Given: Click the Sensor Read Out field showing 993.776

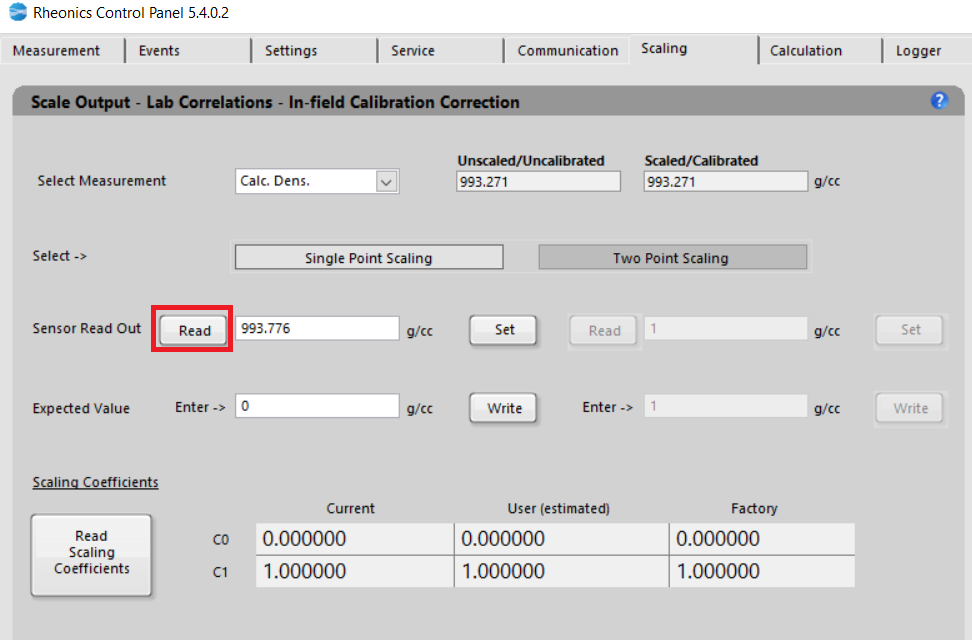Looking at the screenshot, I should (317, 329).
